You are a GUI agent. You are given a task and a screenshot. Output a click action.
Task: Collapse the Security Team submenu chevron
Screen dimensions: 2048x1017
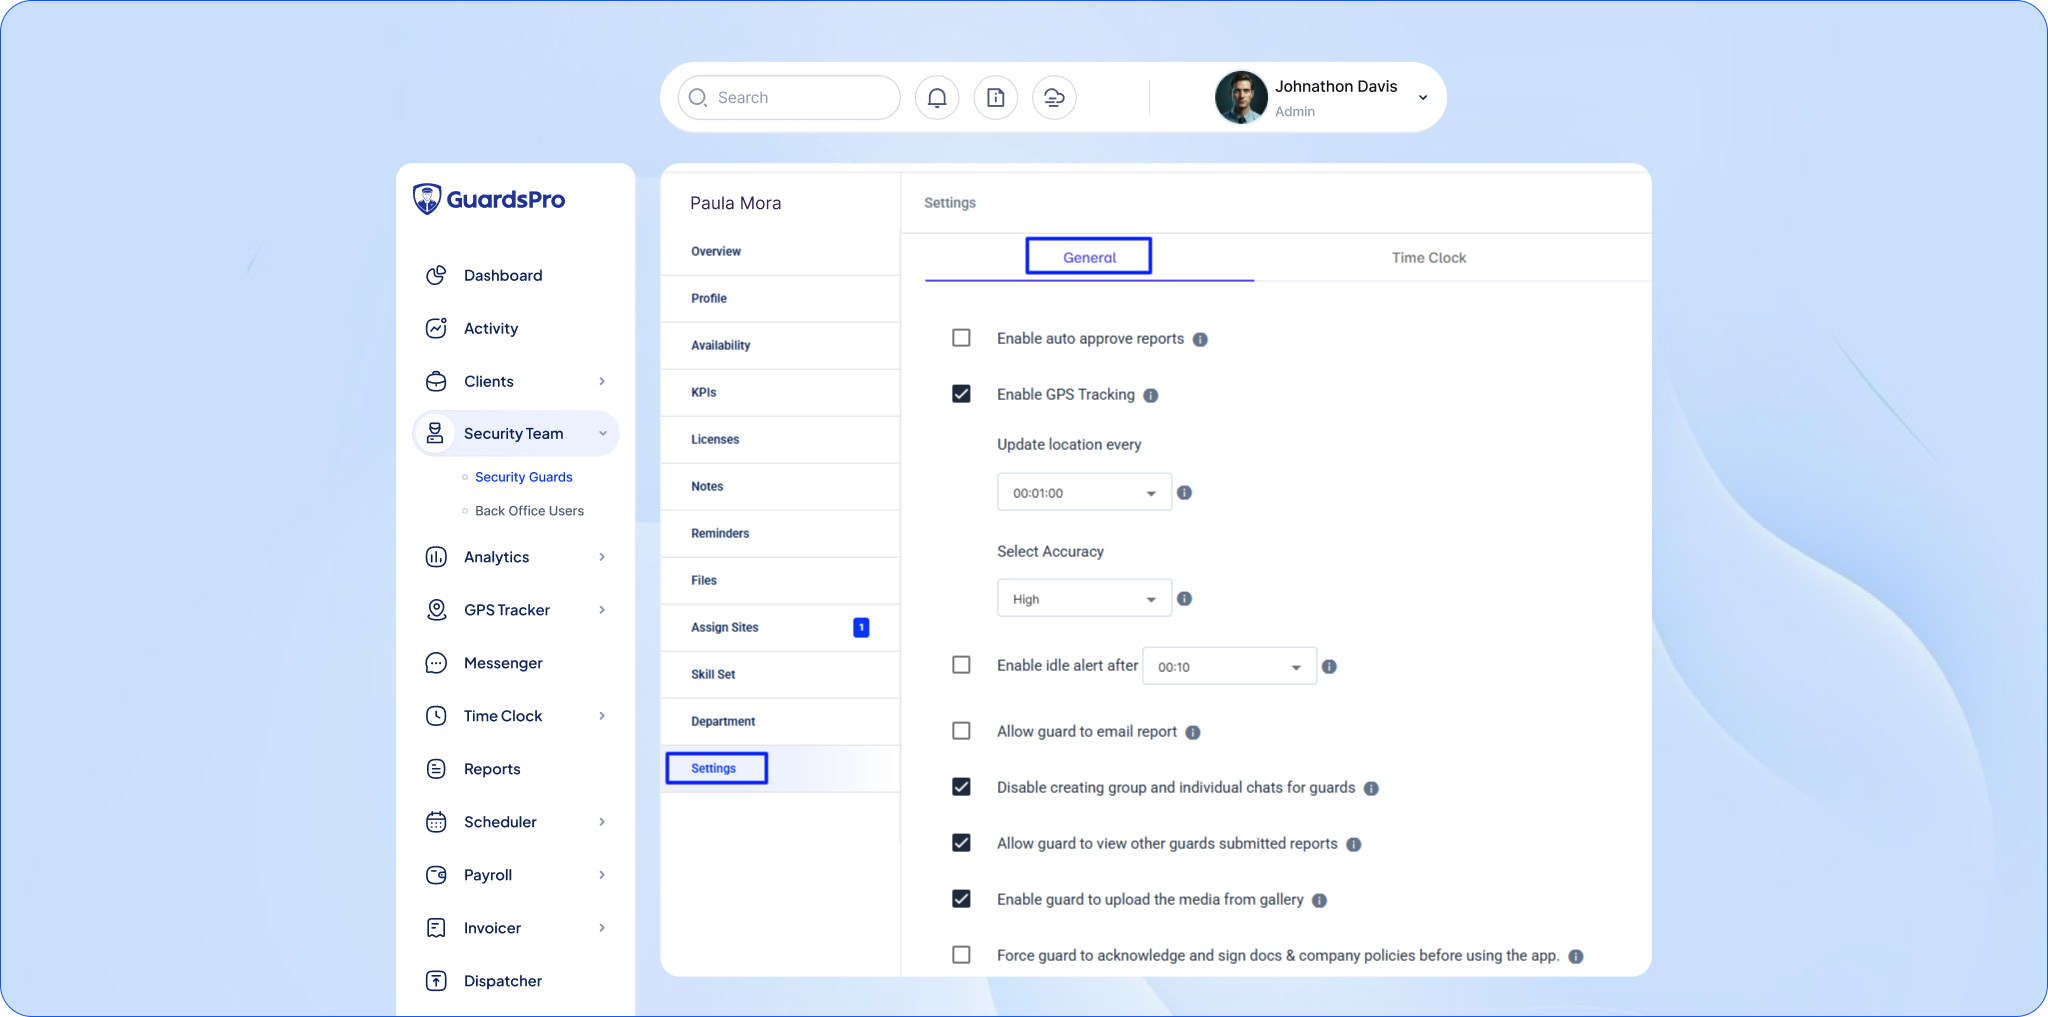point(603,433)
